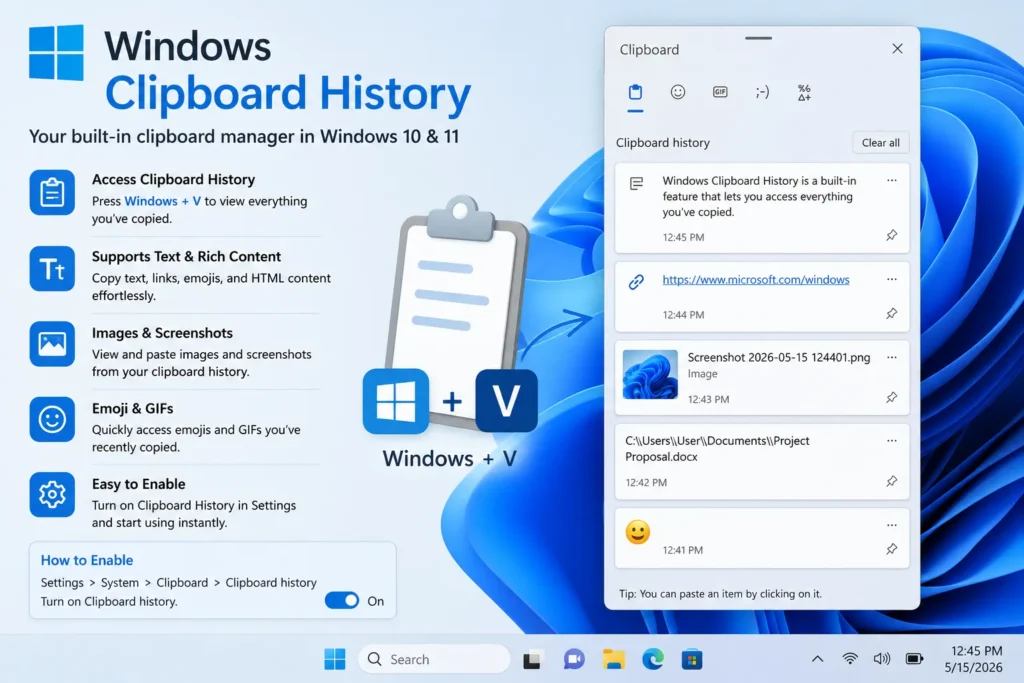Click the Clear all button
This screenshot has height=683, width=1024.
880,142
